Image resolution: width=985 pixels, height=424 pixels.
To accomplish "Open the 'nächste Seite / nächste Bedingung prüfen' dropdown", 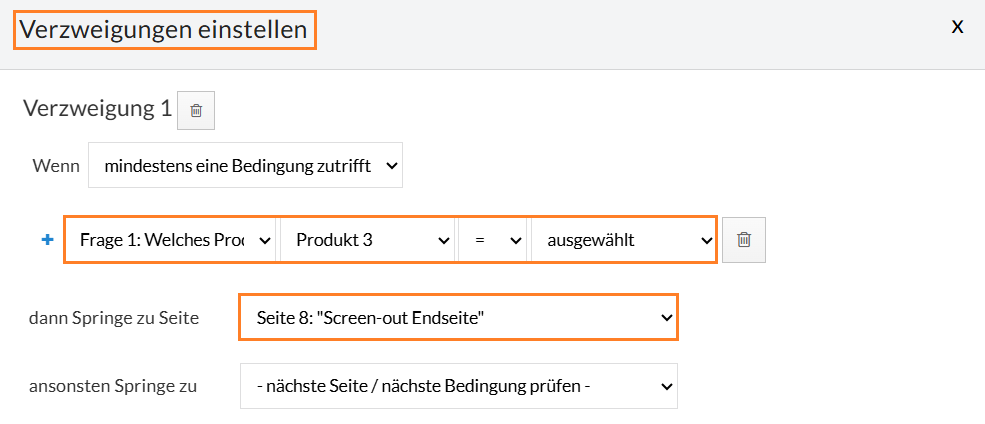I will tap(458, 386).
